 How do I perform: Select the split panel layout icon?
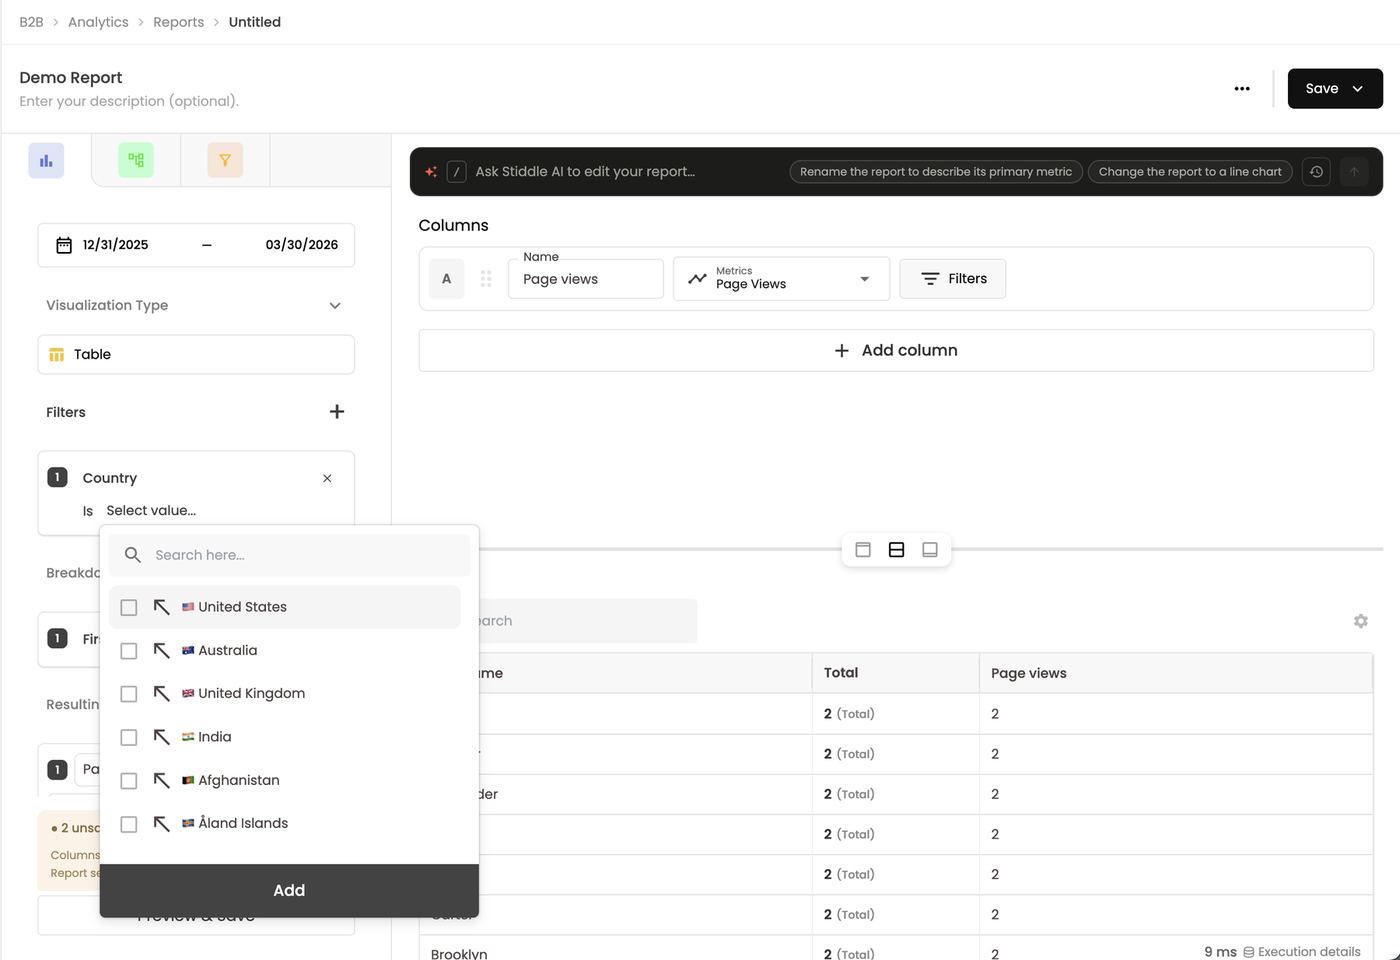pos(896,550)
